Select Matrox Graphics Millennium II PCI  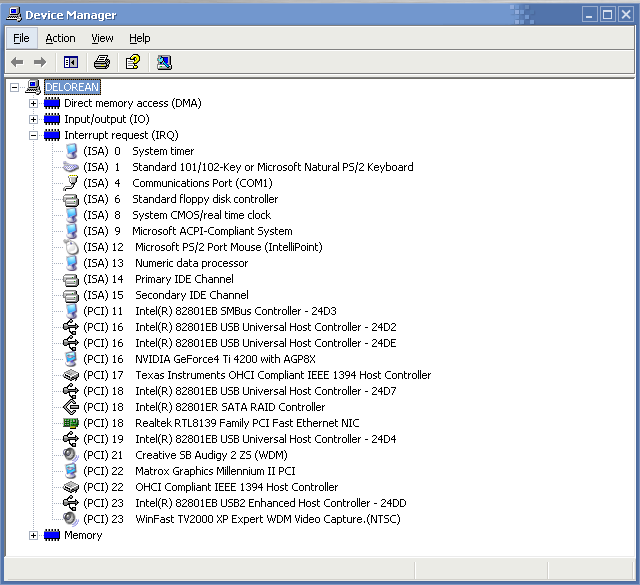189,471
